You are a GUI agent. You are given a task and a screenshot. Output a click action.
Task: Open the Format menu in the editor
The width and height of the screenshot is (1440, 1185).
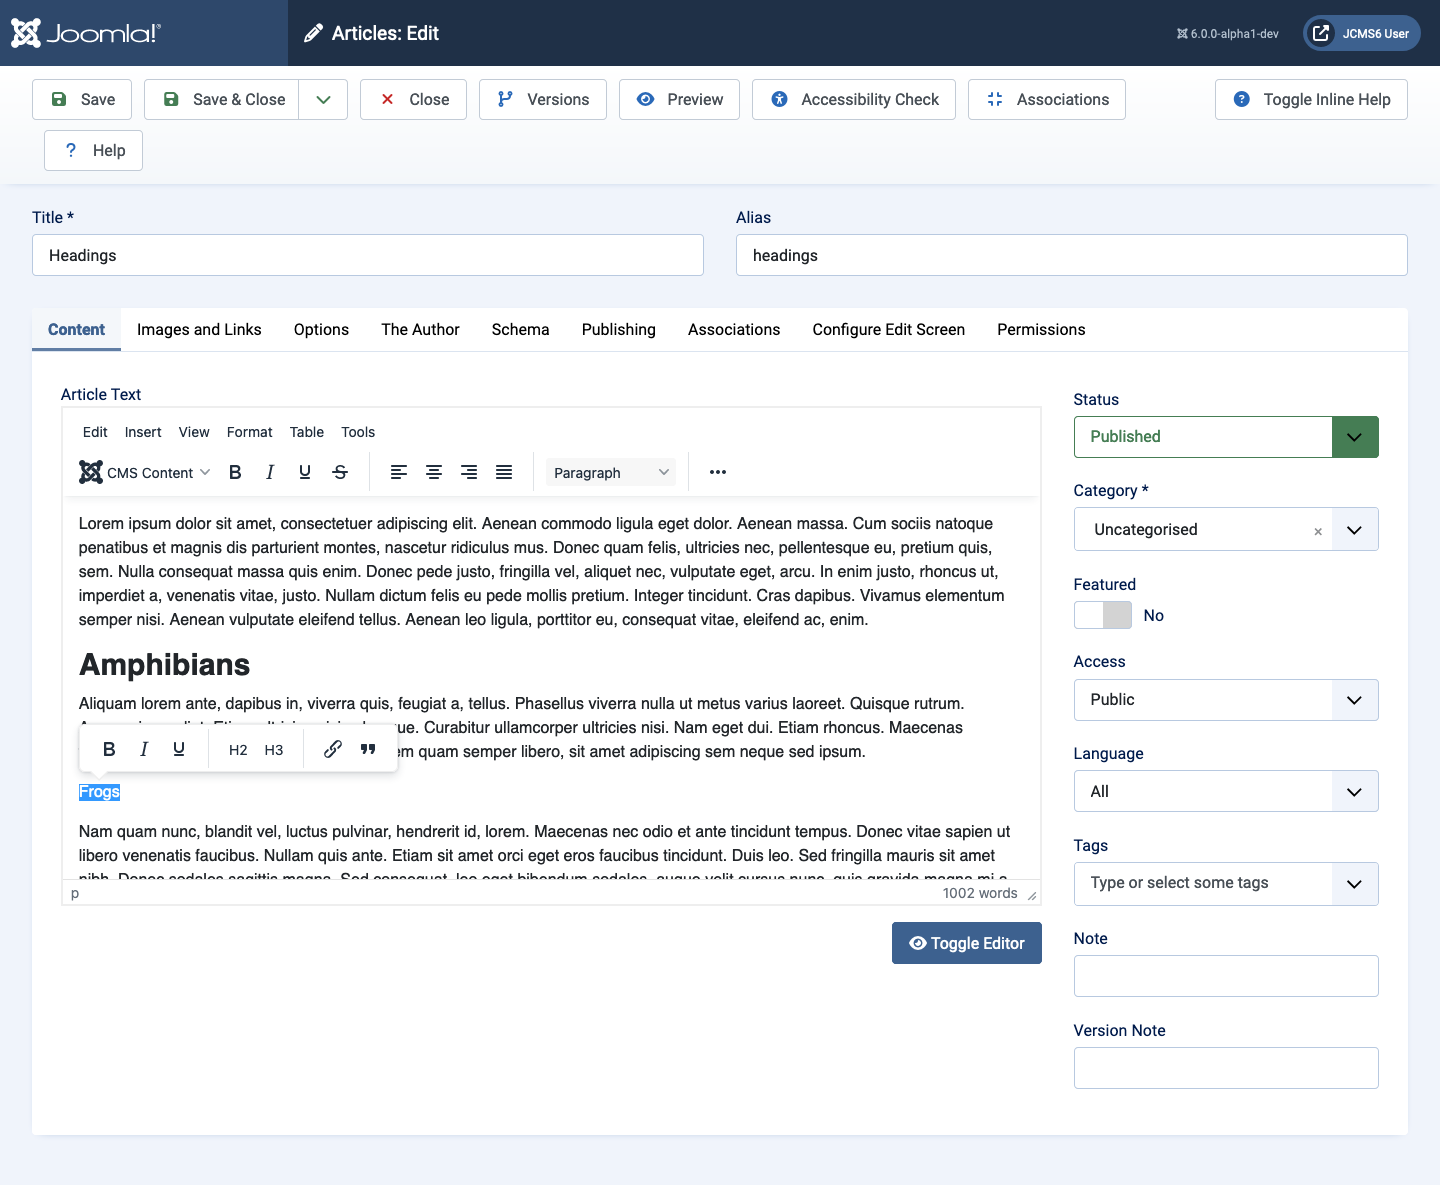249,432
